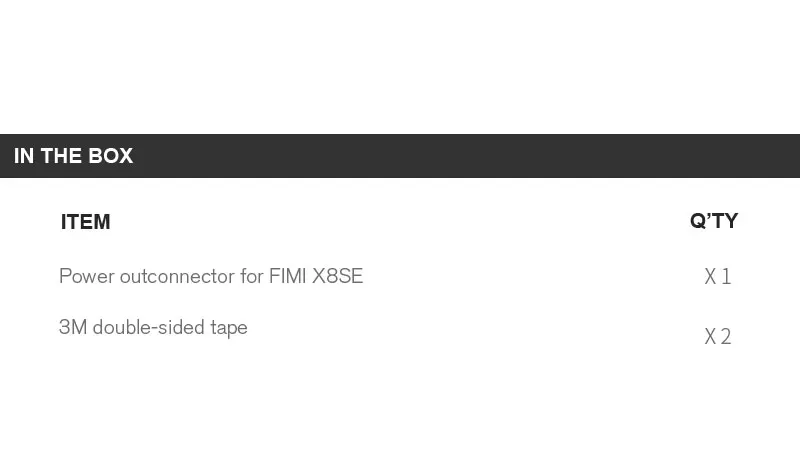
Task: Click the IN THE BOX heading
Action: click(73, 156)
